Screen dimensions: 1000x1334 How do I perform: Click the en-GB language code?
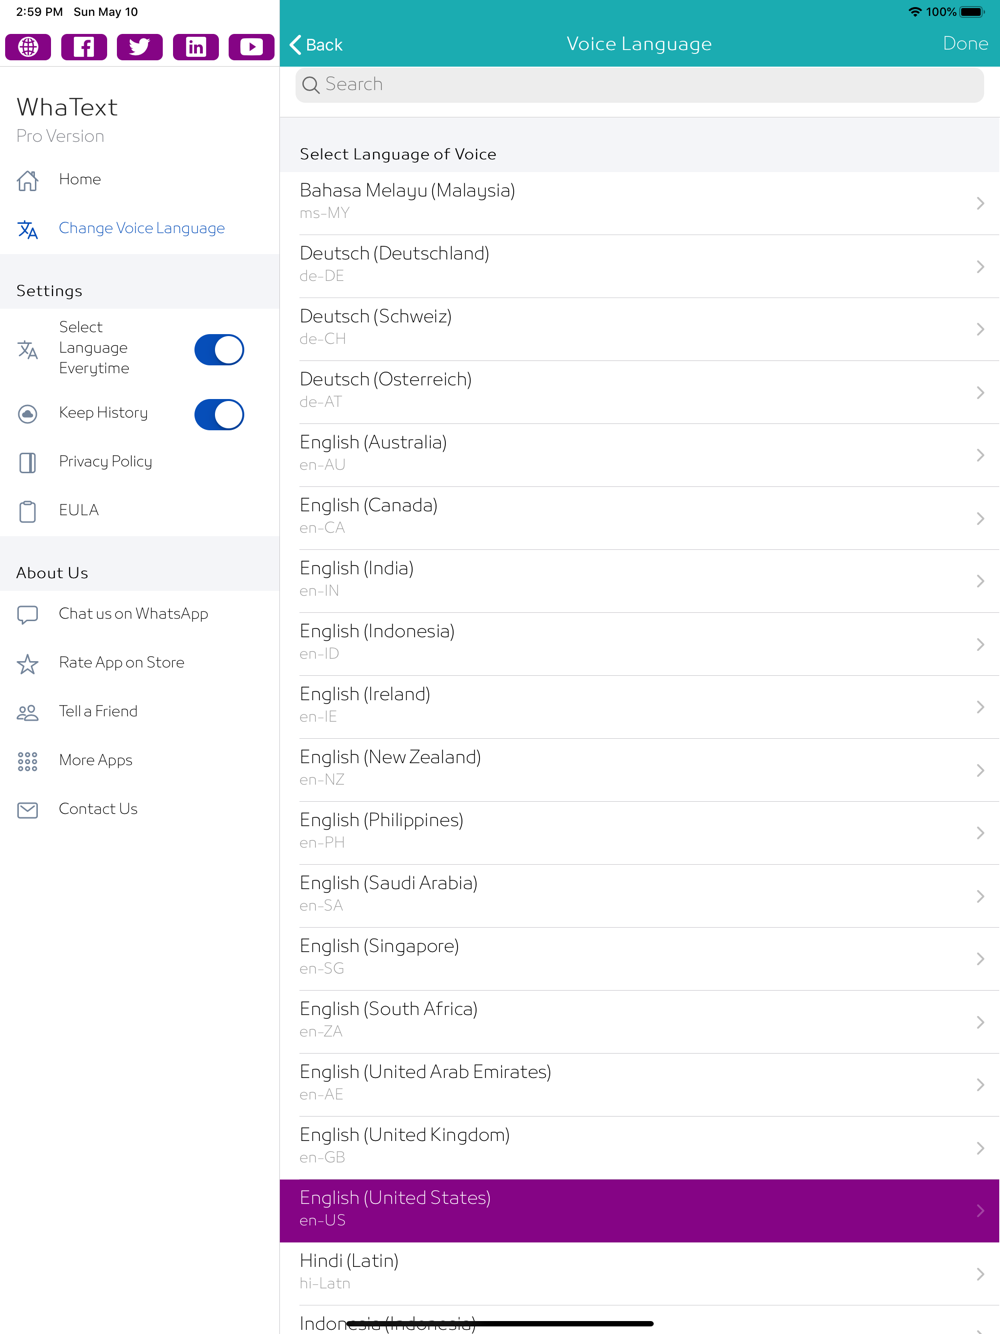[322, 1158]
